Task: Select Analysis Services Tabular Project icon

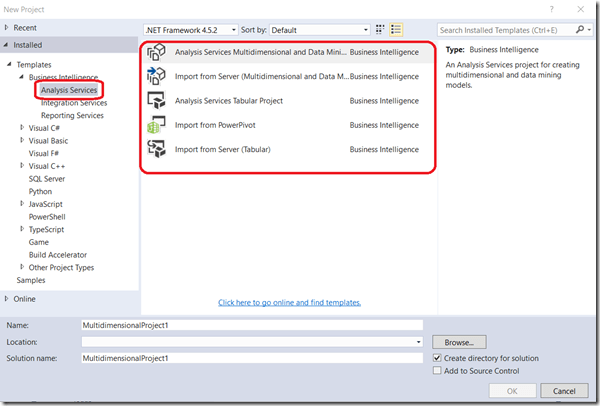Action: click(x=156, y=100)
